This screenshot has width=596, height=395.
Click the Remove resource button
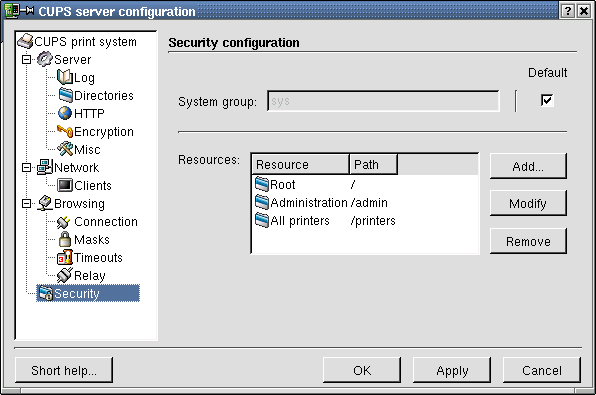pos(528,241)
